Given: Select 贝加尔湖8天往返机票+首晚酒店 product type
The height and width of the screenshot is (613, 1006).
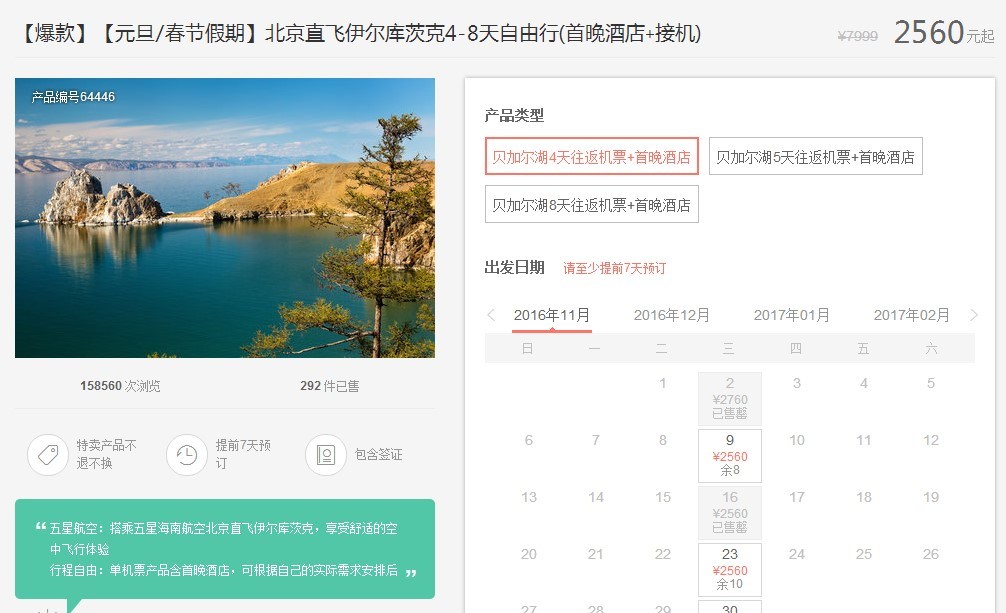Looking at the screenshot, I should coord(592,204).
